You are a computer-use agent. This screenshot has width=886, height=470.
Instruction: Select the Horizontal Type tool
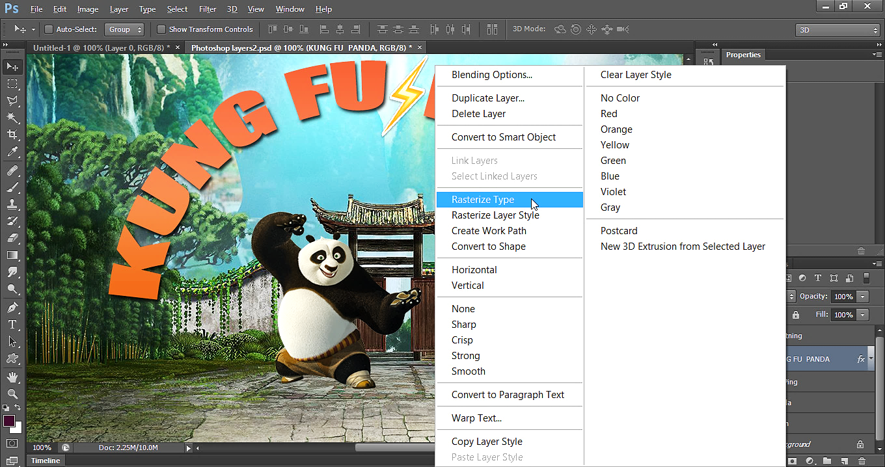point(12,325)
